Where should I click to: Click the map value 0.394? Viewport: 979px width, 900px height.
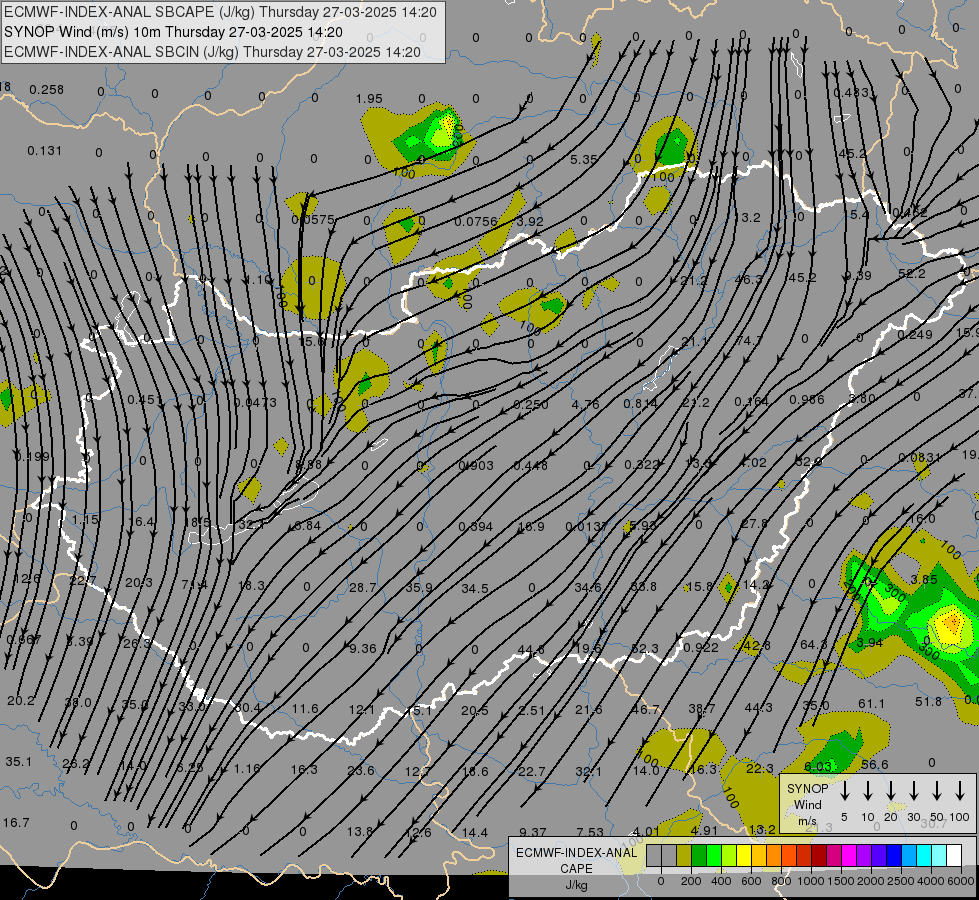[x=476, y=527]
